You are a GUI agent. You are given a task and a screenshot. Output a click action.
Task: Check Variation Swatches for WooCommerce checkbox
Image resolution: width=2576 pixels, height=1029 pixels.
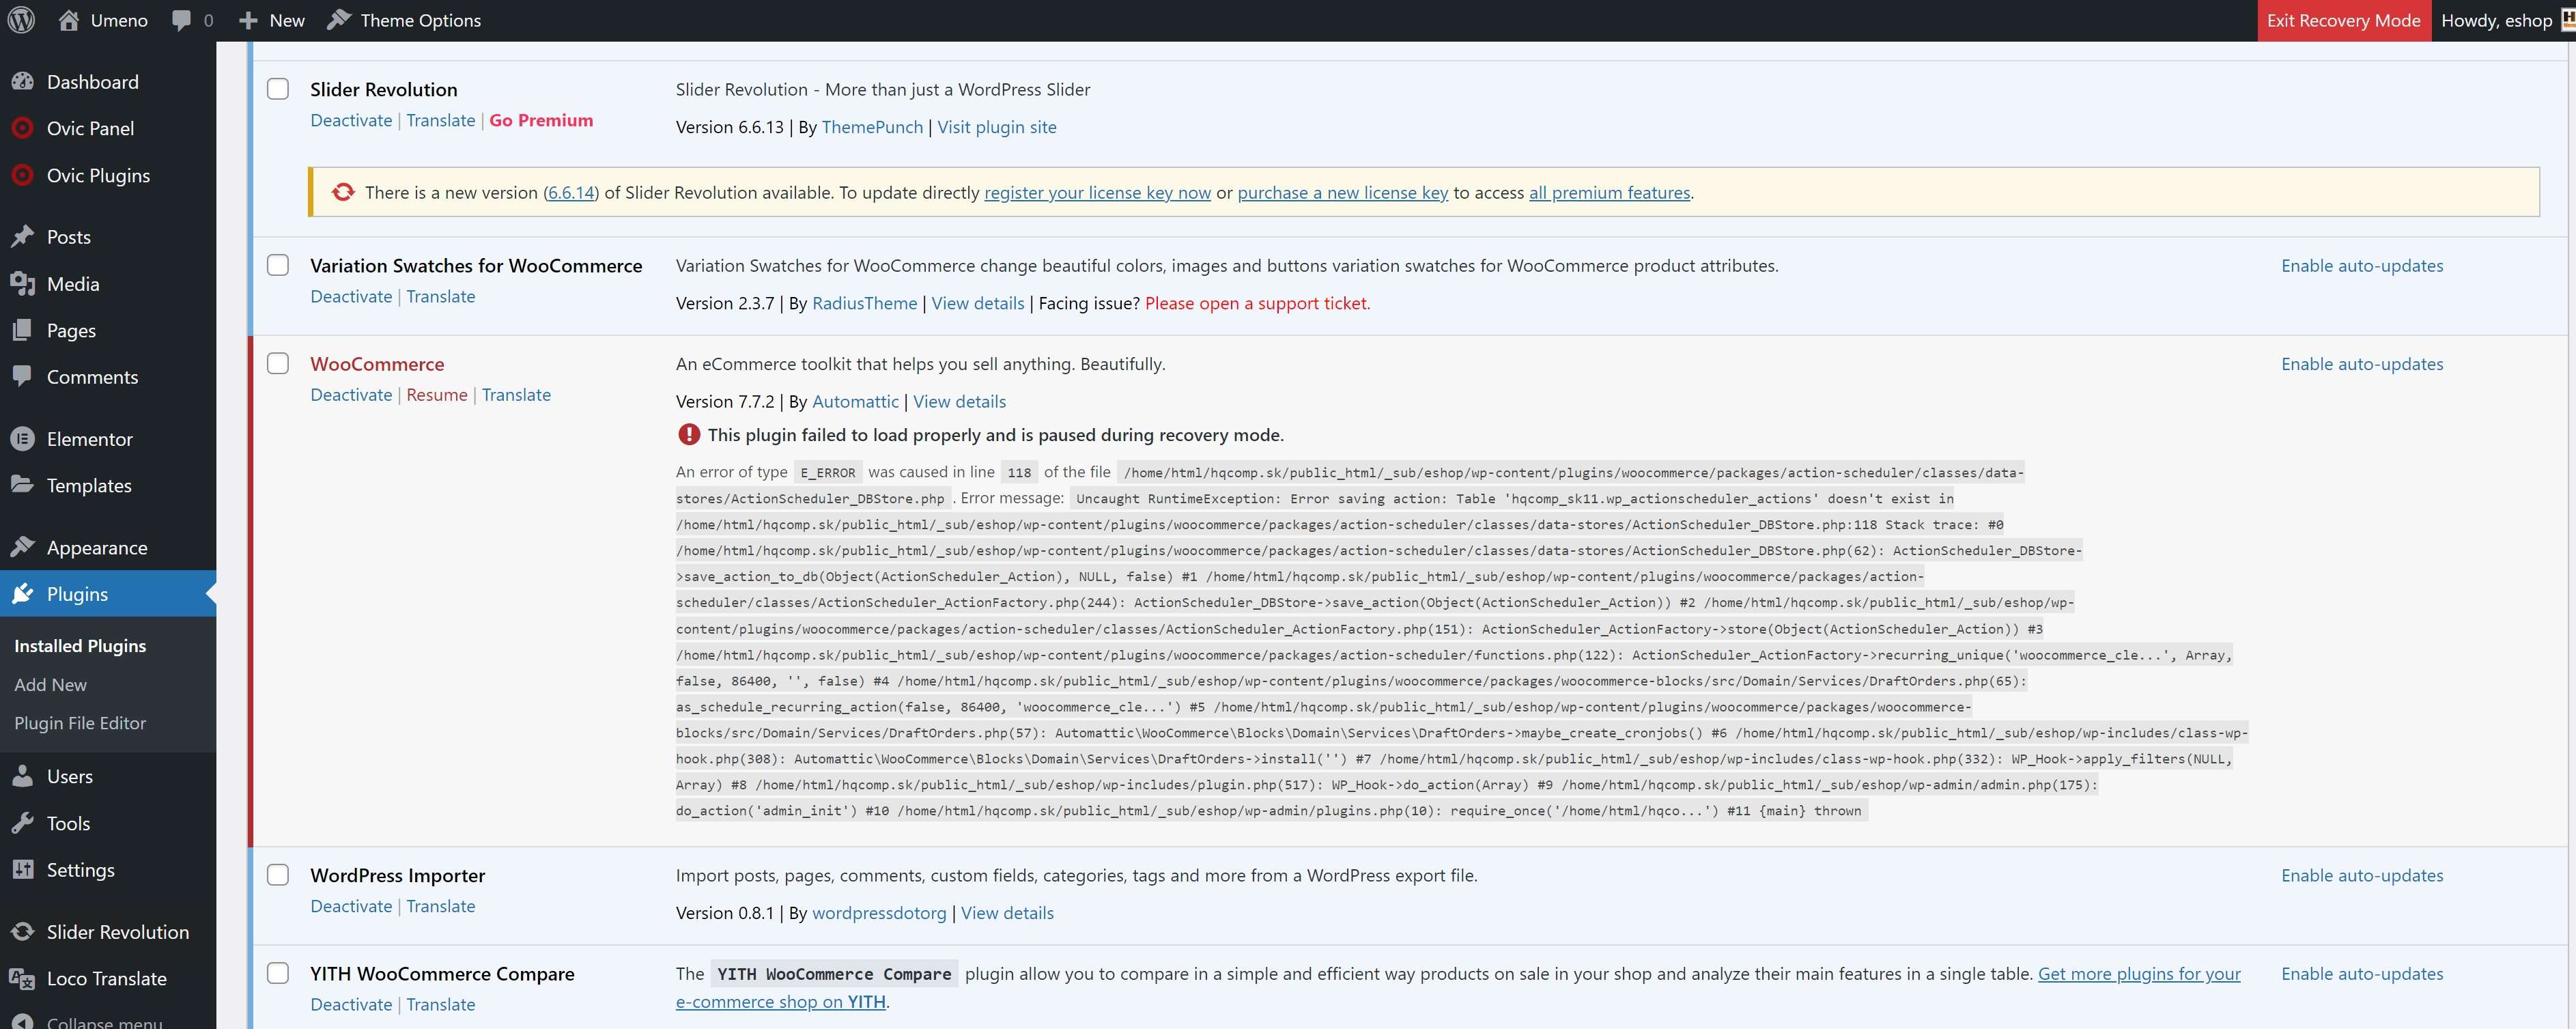pos(278,265)
